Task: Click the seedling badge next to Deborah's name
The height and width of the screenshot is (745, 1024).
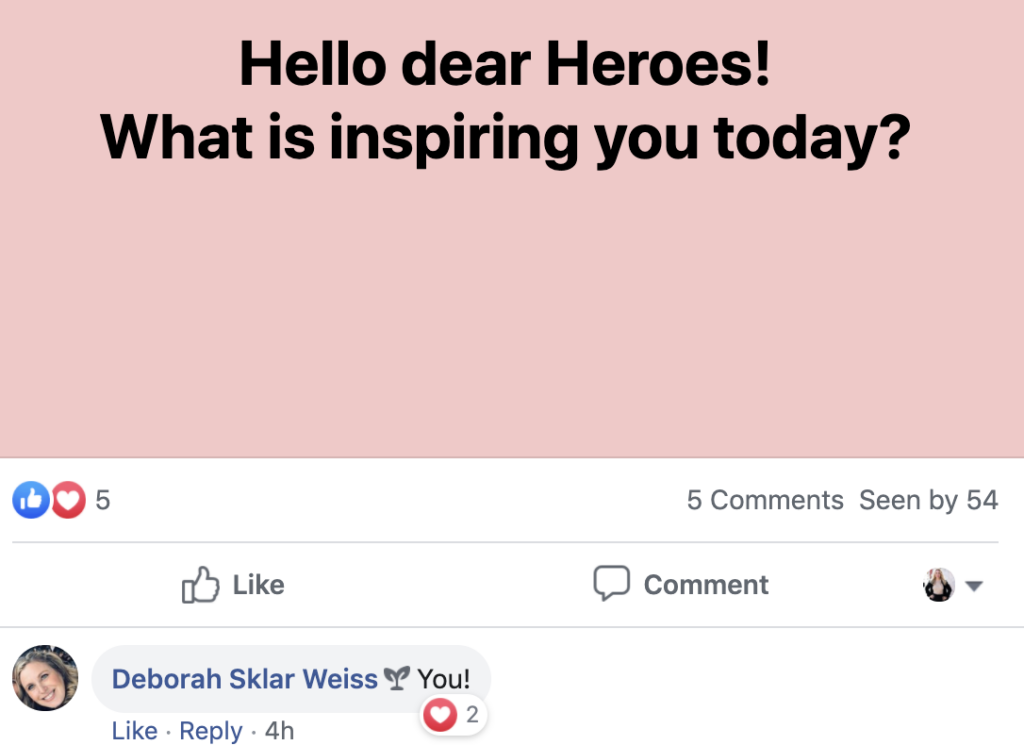Action: click(397, 678)
